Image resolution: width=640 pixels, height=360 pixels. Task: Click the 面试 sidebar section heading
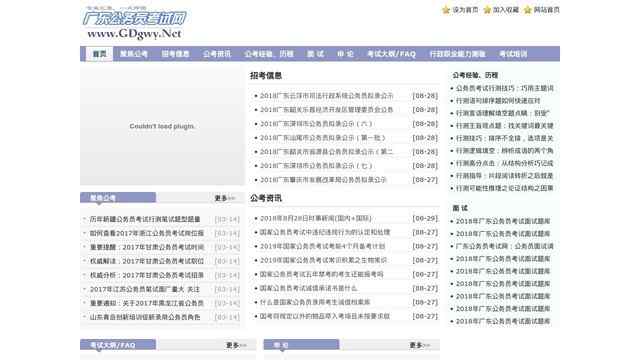[460, 208]
